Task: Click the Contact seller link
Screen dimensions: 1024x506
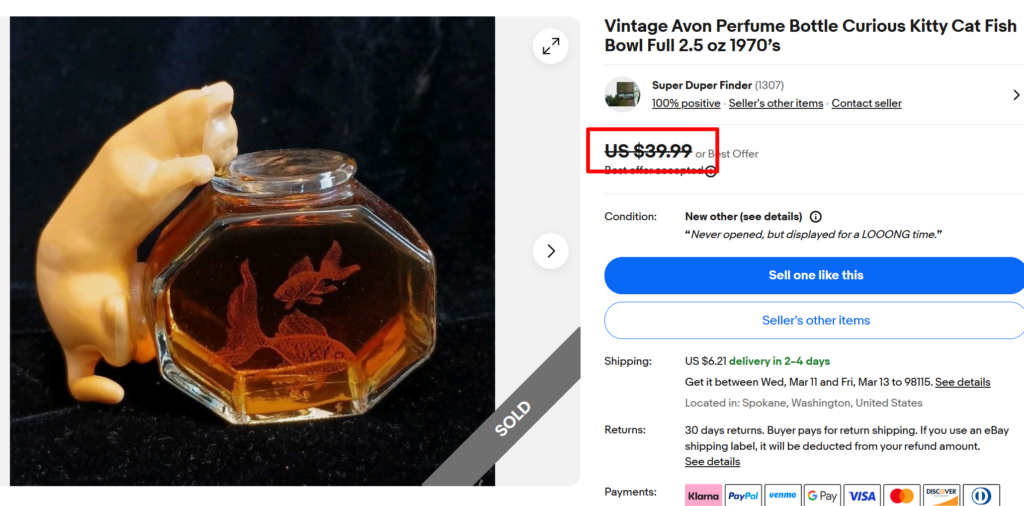Action: click(x=866, y=104)
